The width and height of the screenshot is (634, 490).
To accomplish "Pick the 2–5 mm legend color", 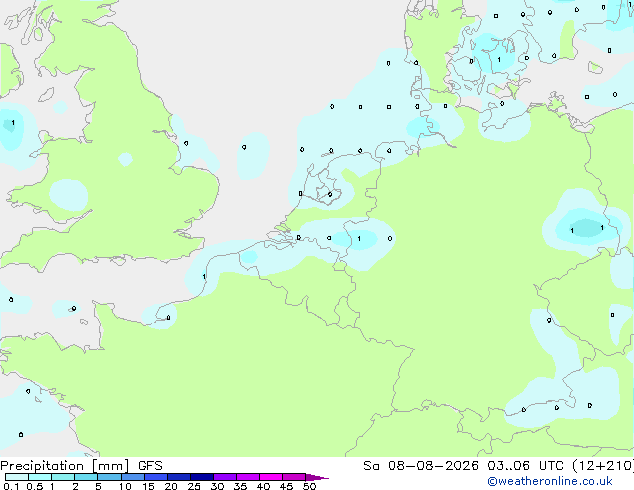I will (x=86, y=477).
